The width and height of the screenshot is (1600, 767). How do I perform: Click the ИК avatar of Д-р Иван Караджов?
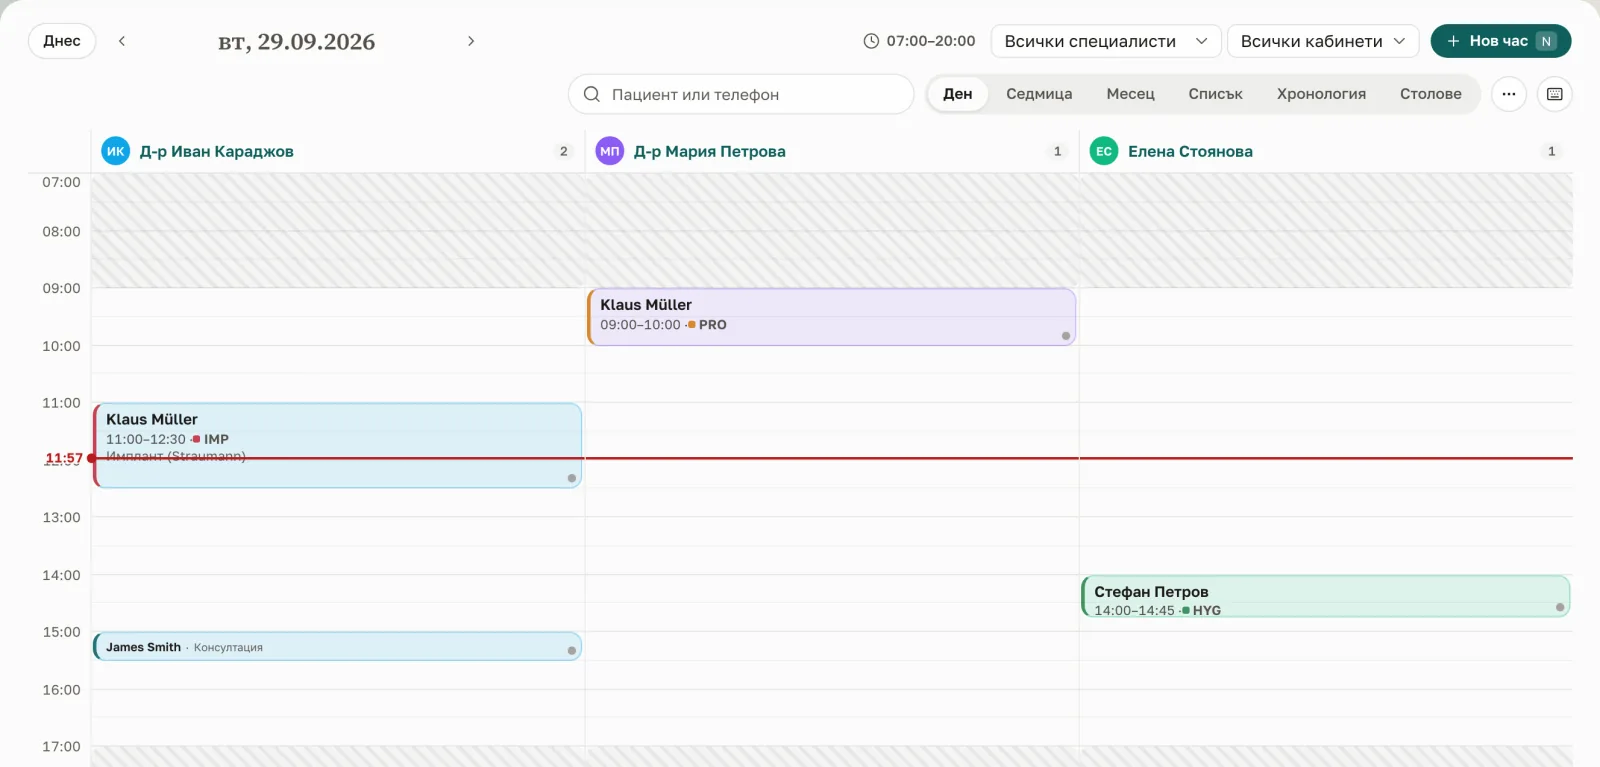[116, 152]
